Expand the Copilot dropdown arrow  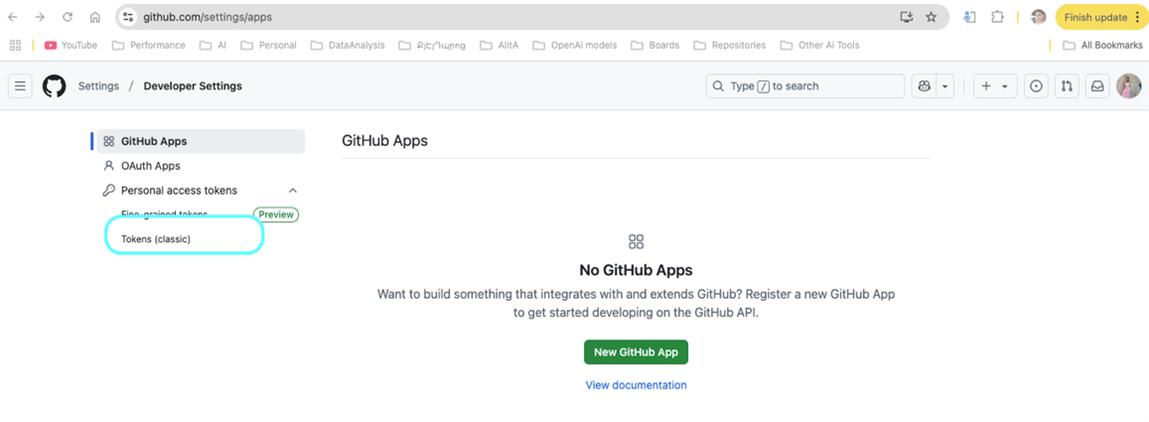coord(945,86)
